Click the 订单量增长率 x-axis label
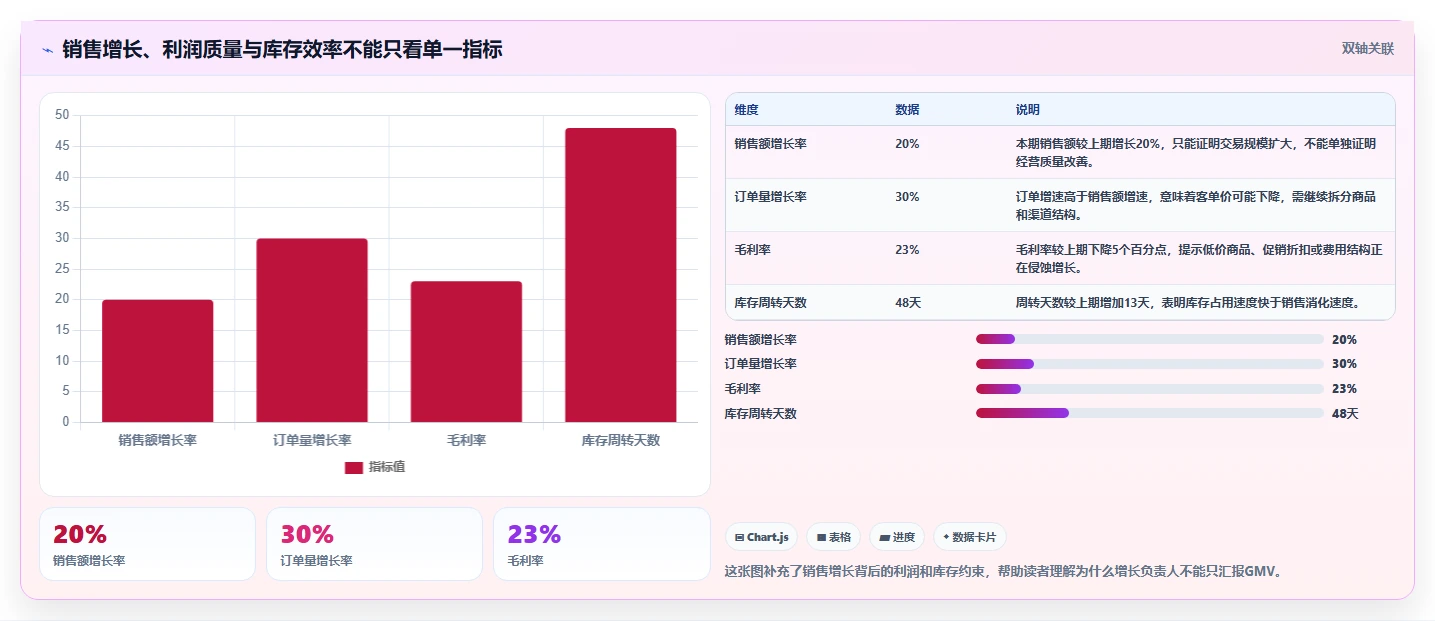 click(x=312, y=440)
